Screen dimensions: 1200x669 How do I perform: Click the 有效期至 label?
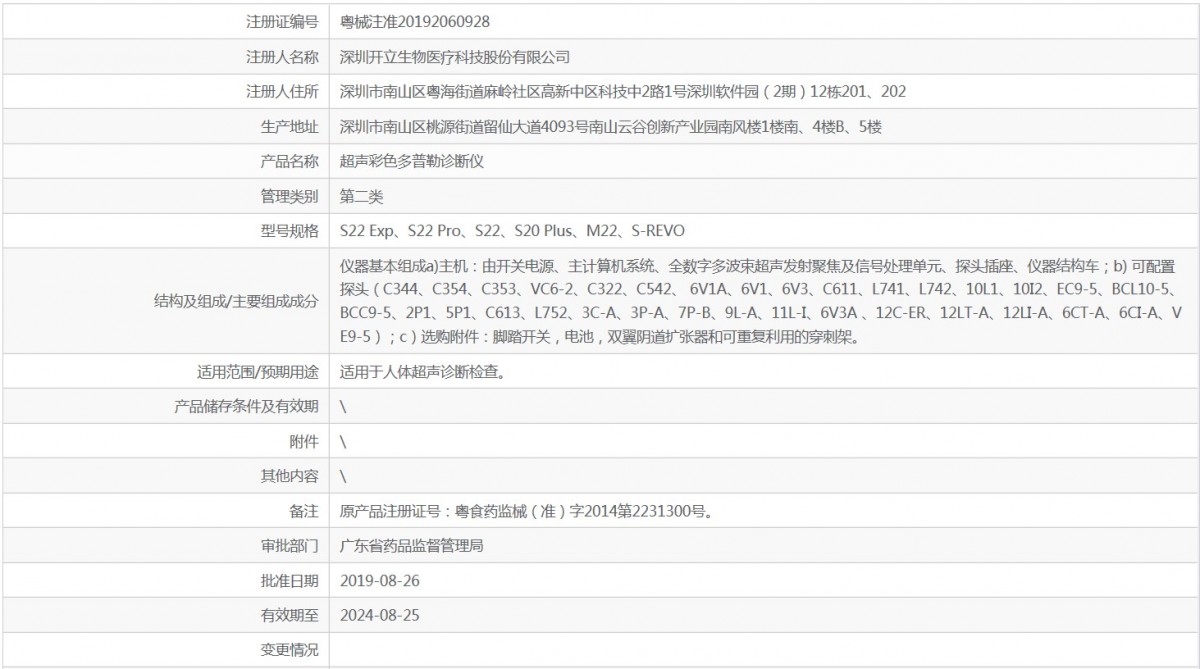[290, 616]
